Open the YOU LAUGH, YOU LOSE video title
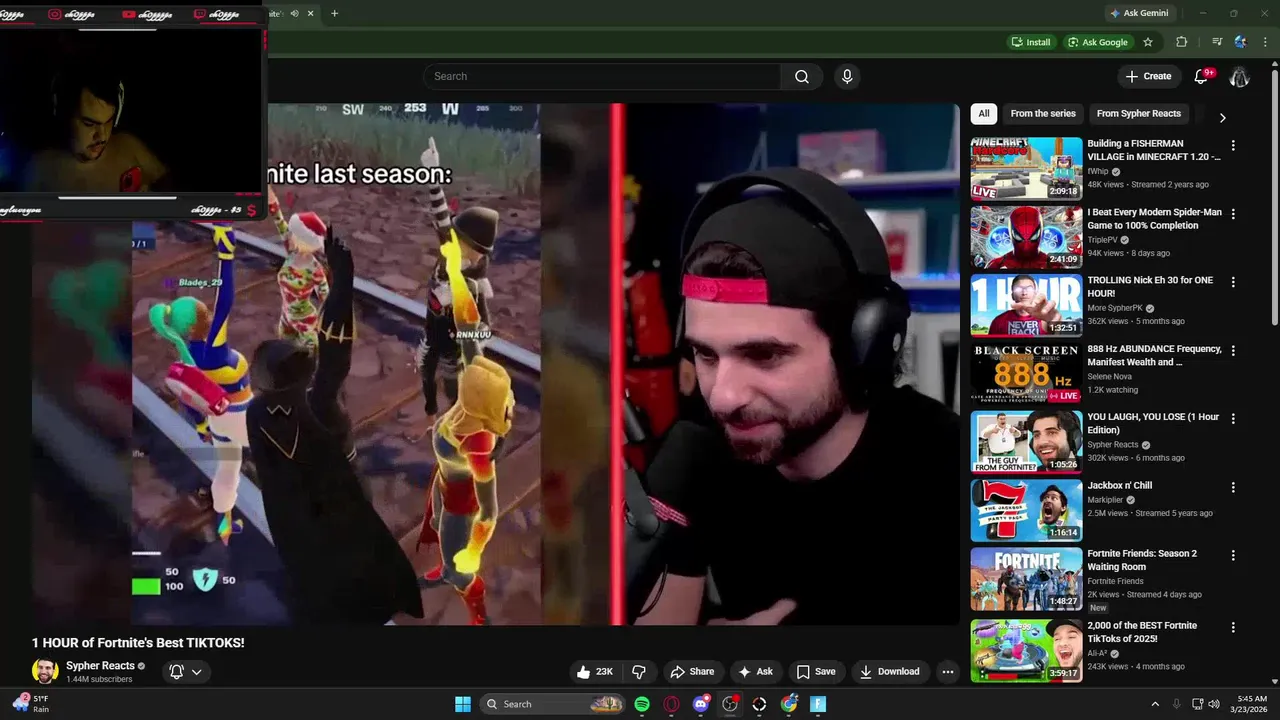The height and width of the screenshot is (720, 1280). pos(1153,424)
